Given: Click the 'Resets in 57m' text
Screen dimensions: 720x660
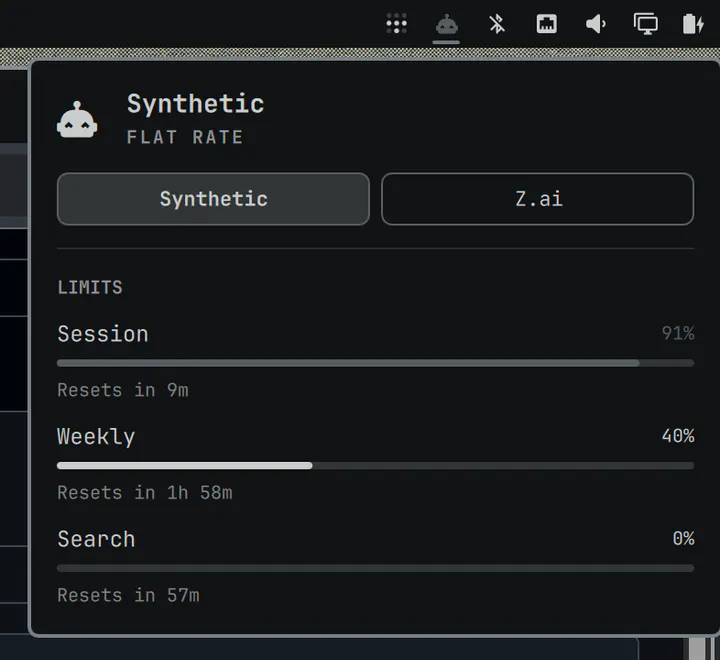Looking at the screenshot, I should [128, 596].
